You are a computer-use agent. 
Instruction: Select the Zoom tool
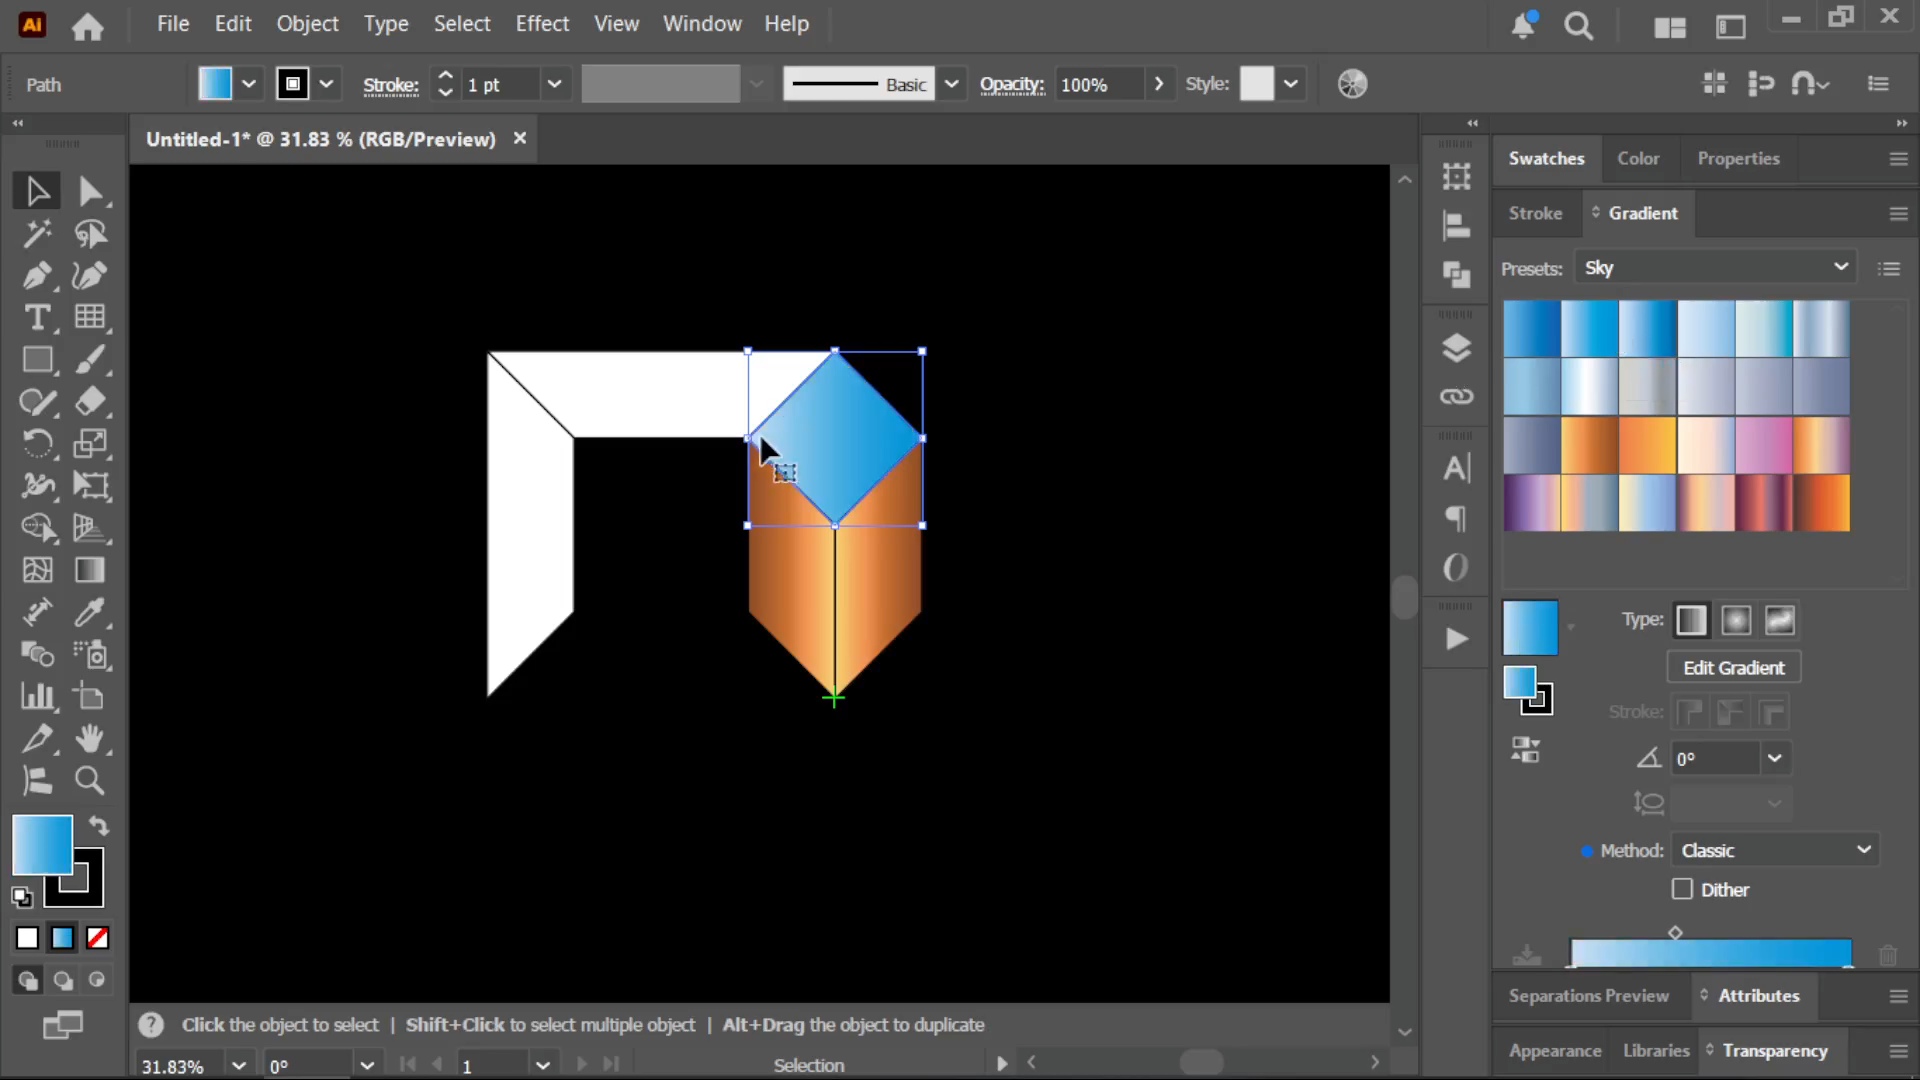(90, 780)
